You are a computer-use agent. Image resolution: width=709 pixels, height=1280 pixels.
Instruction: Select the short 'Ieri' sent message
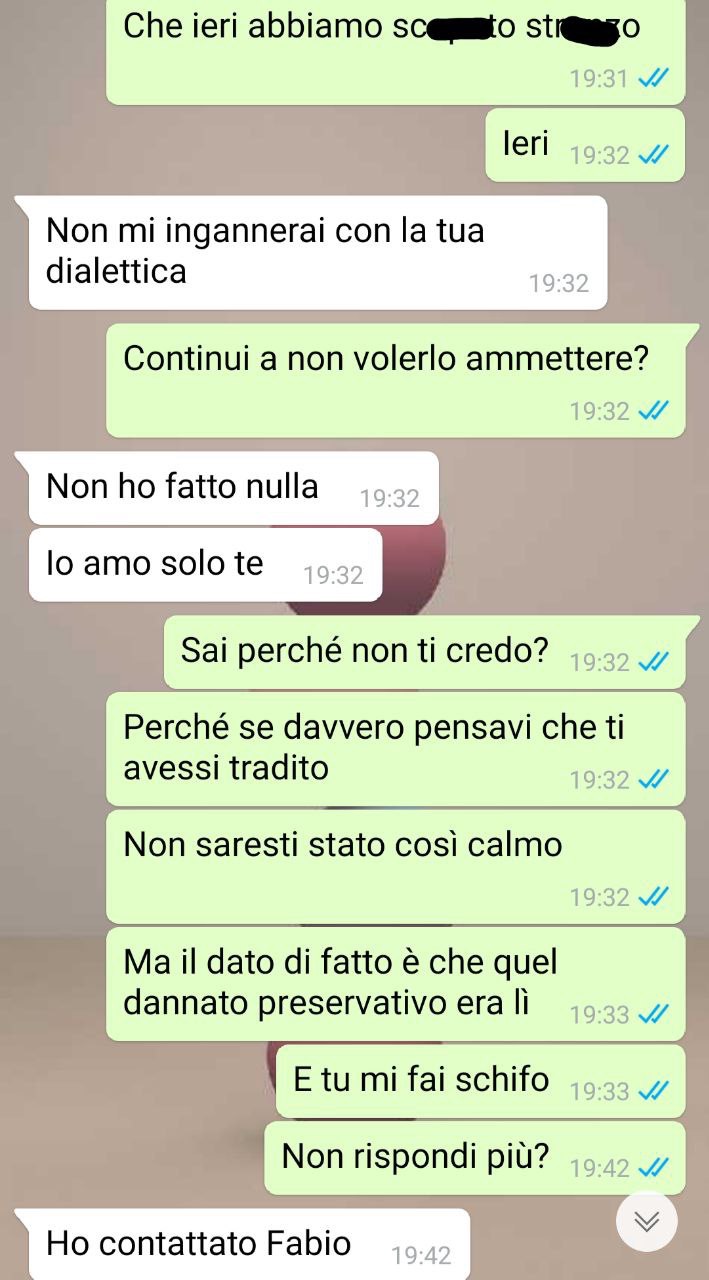coord(586,145)
